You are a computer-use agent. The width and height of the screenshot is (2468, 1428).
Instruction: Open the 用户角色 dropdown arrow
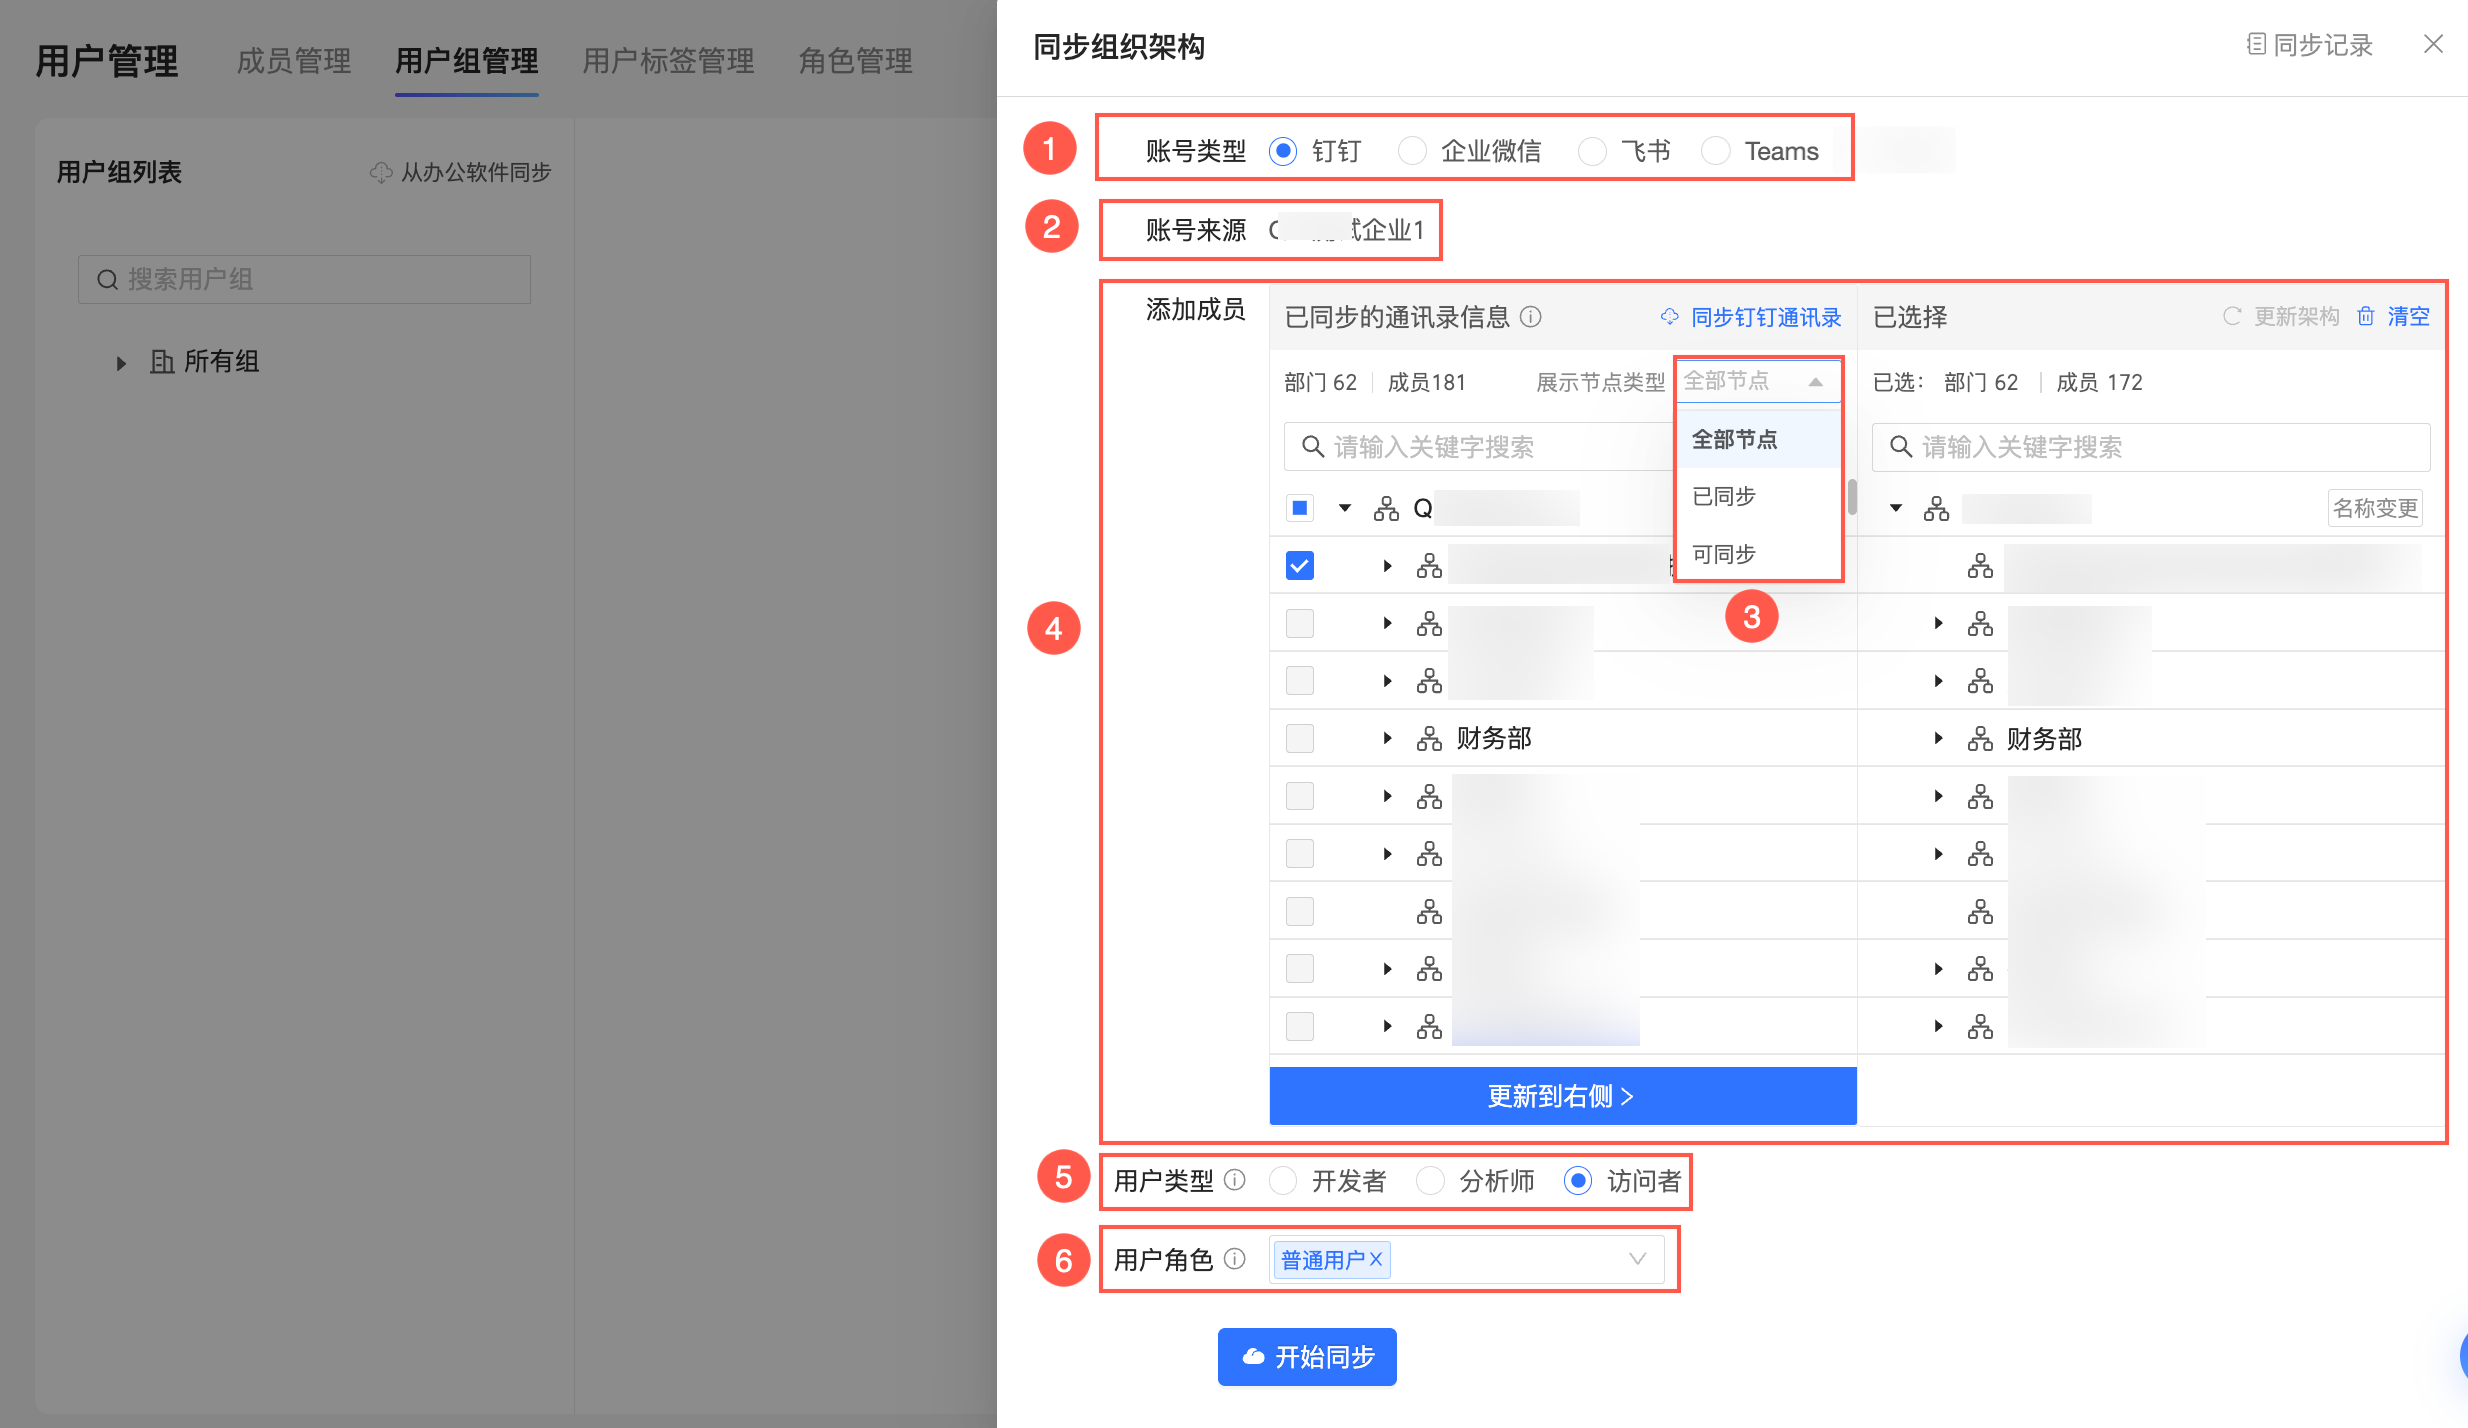click(1637, 1259)
